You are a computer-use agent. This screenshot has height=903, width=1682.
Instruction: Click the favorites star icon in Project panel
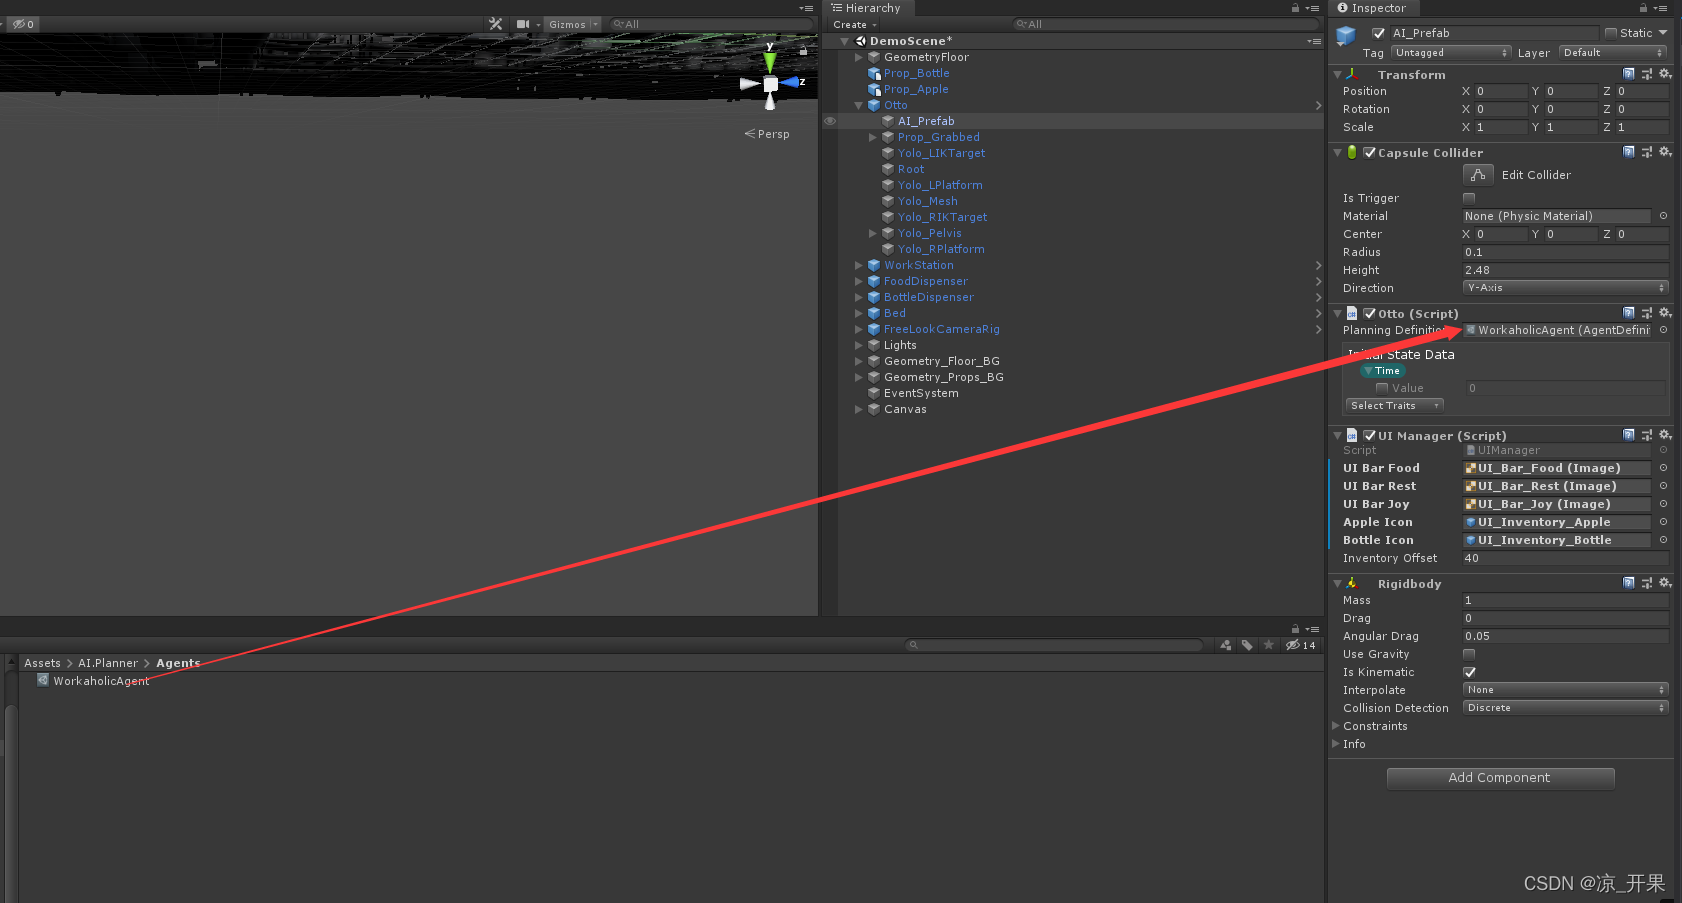1268,645
